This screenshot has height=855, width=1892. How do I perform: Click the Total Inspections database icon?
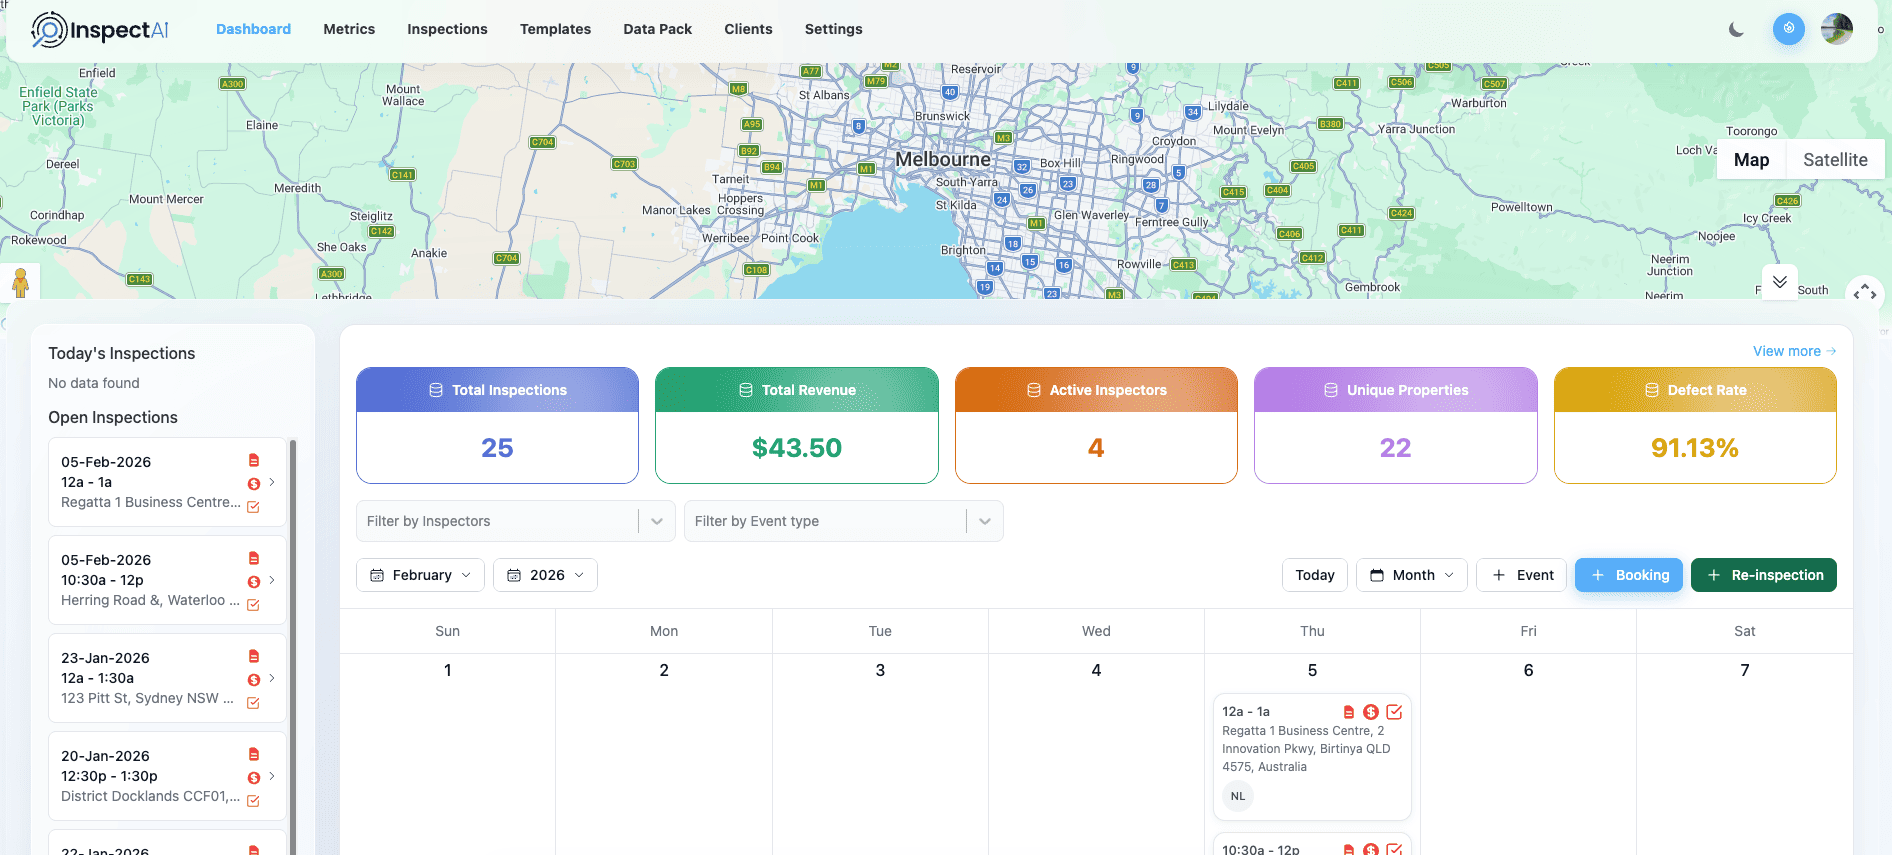click(436, 390)
